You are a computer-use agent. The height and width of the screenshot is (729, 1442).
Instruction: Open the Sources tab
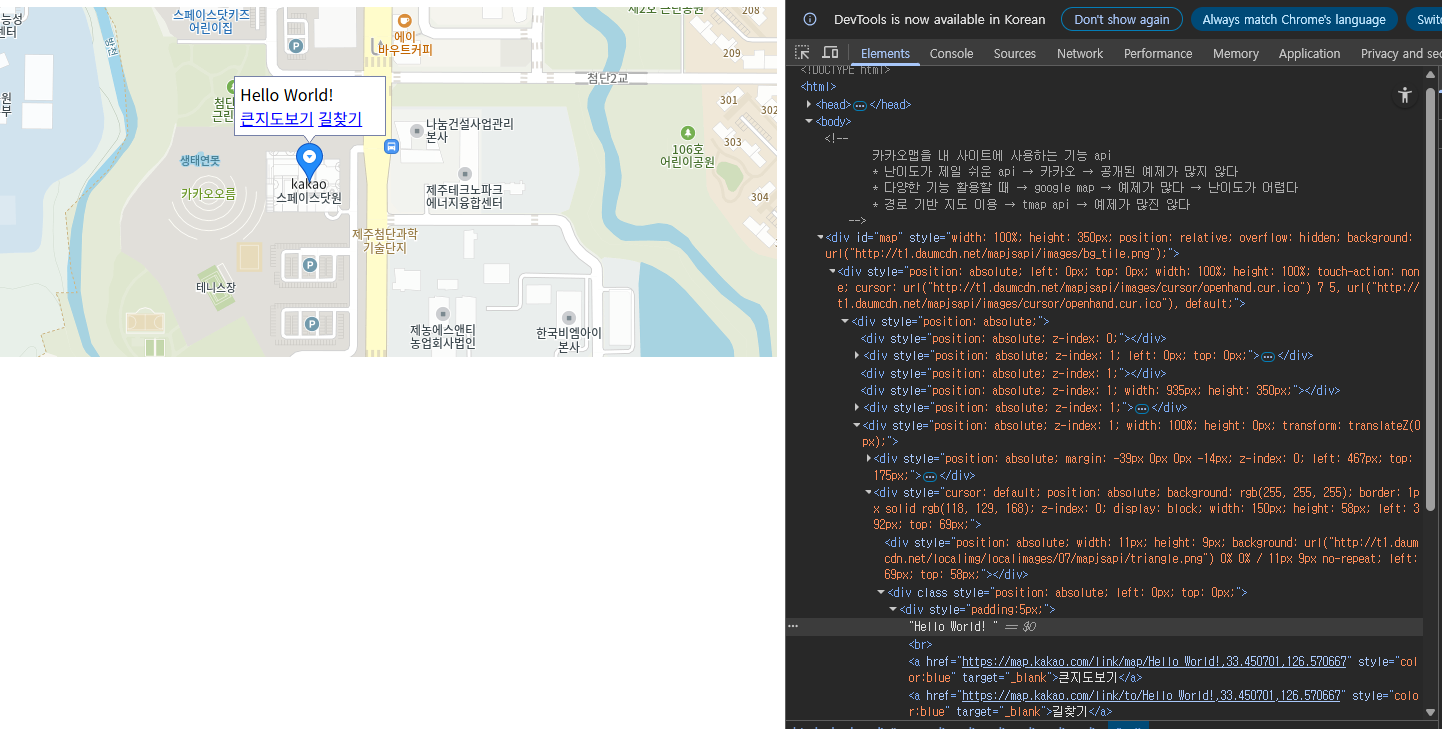1015,53
